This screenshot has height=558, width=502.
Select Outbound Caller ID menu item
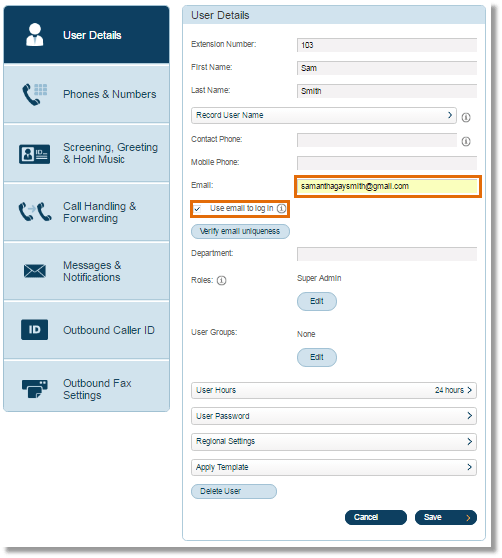(x=86, y=330)
